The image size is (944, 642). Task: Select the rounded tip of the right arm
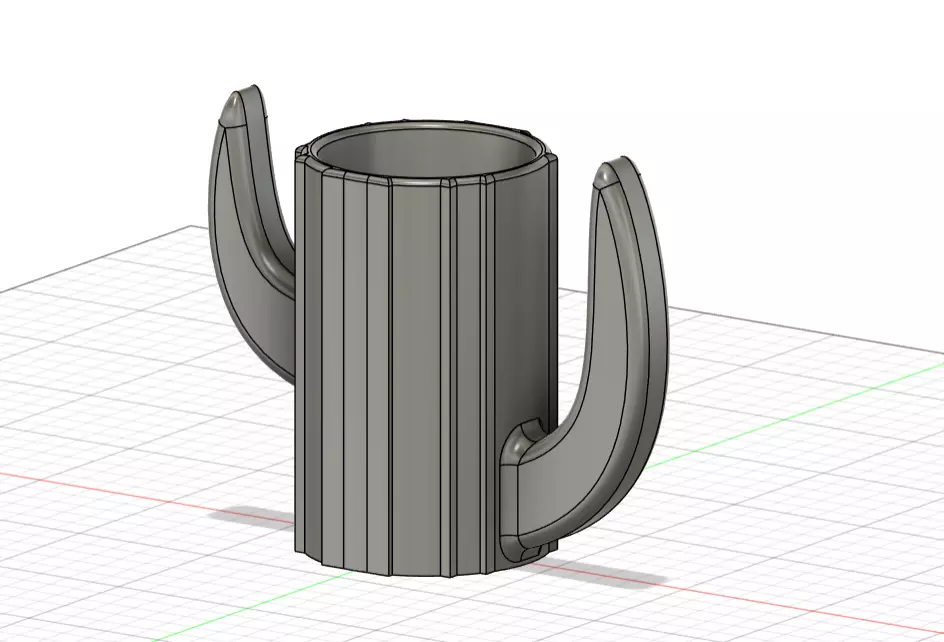pyautogui.click(x=606, y=177)
